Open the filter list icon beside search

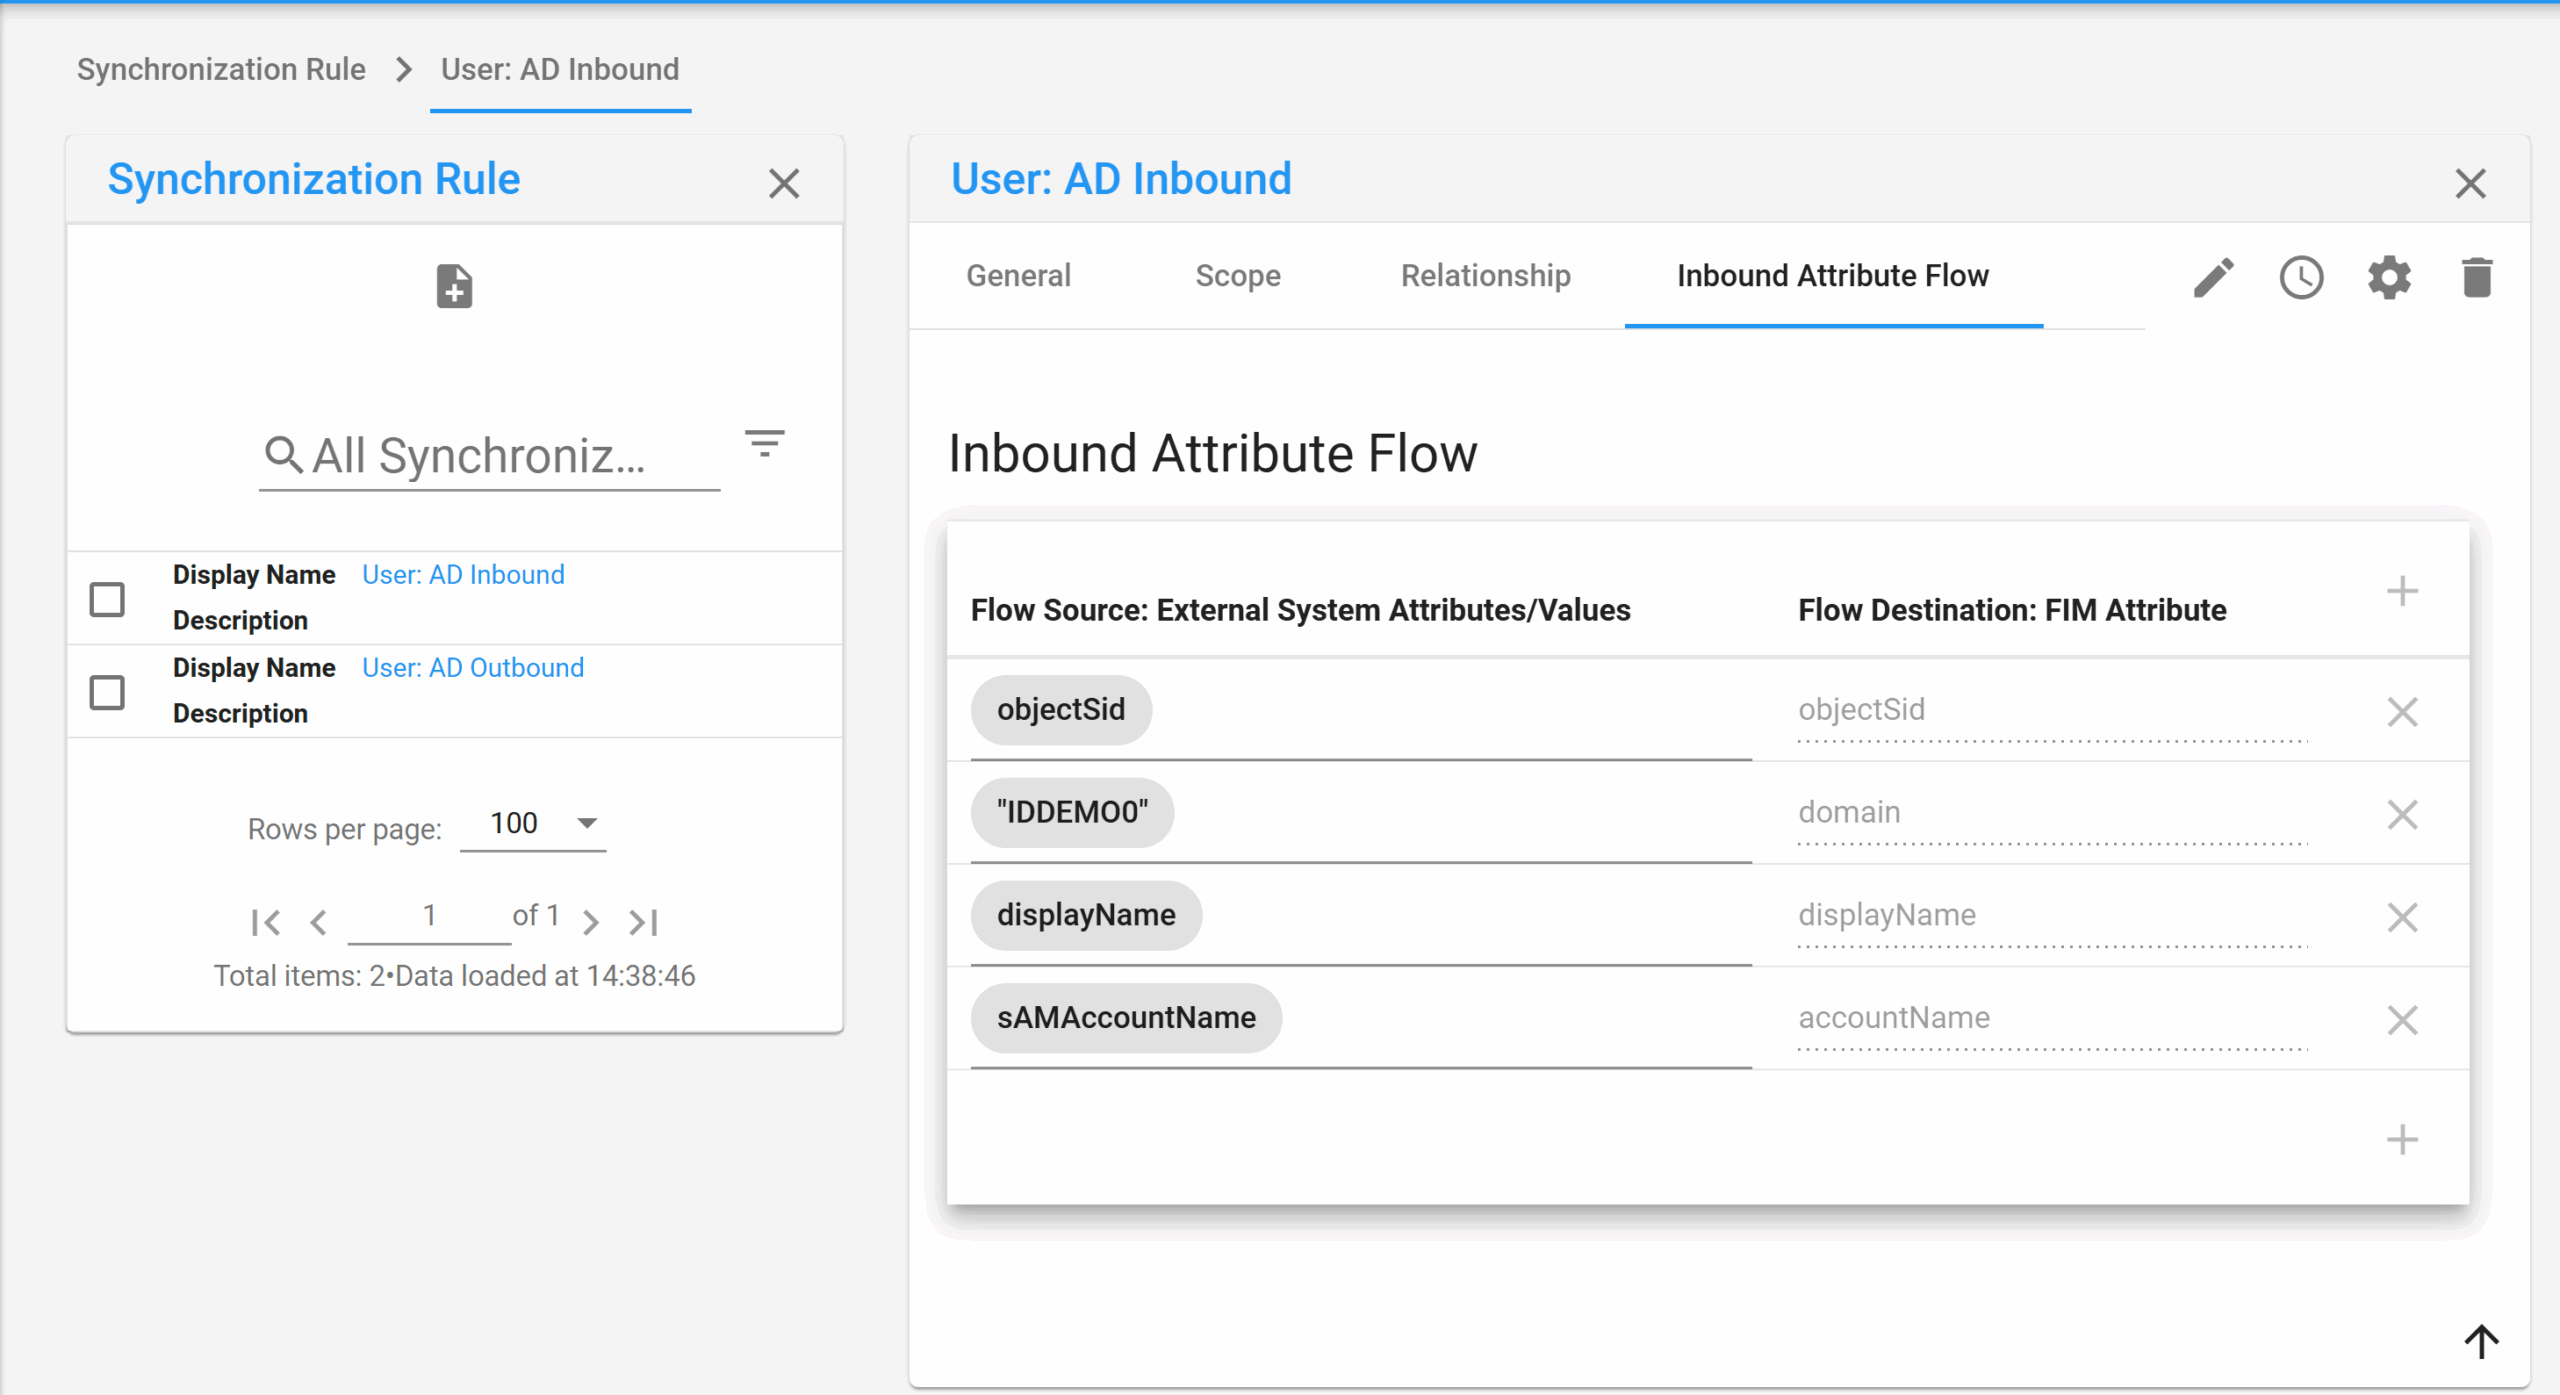click(765, 443)
